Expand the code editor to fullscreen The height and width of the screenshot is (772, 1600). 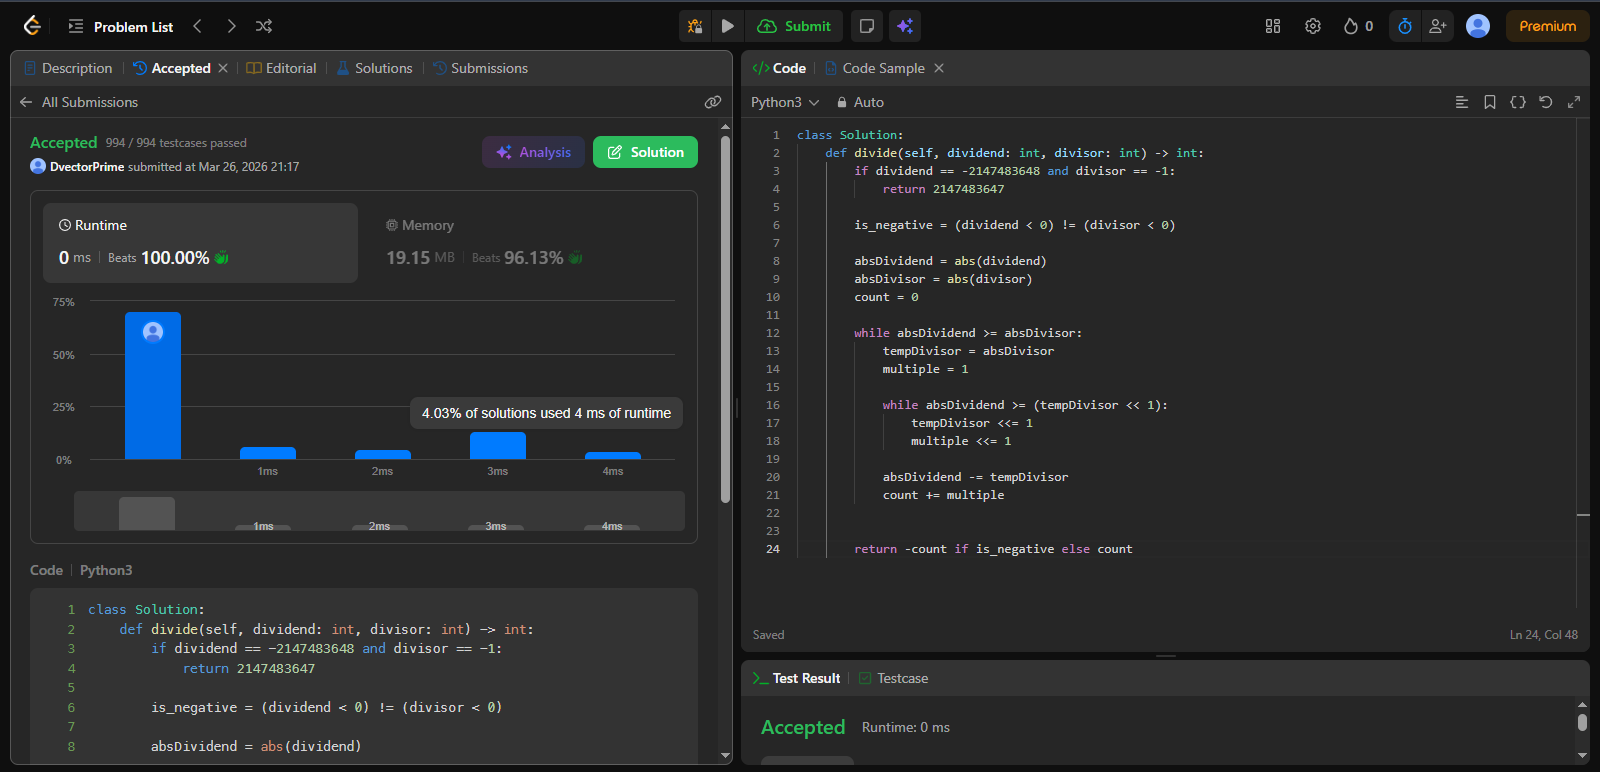coord(1574,102)
